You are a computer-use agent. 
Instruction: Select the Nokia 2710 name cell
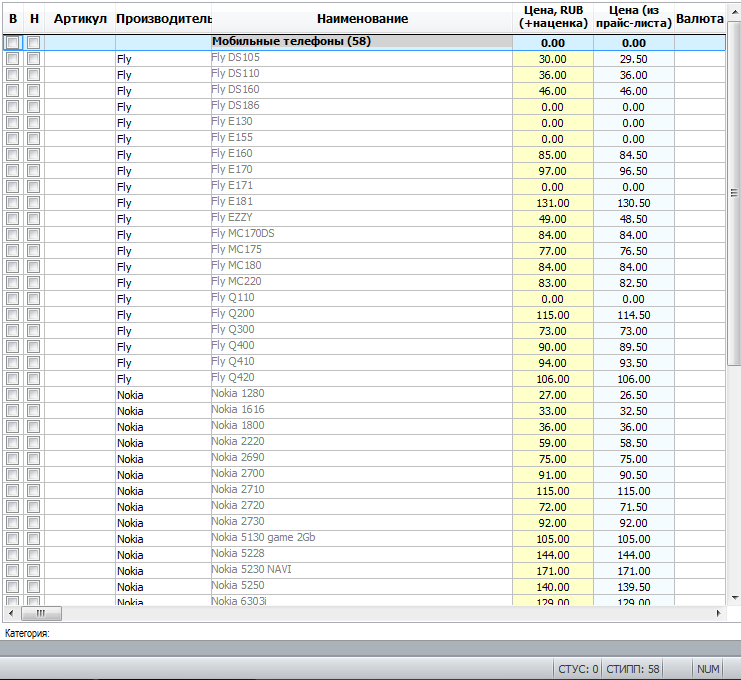click(x=362, y=491)
